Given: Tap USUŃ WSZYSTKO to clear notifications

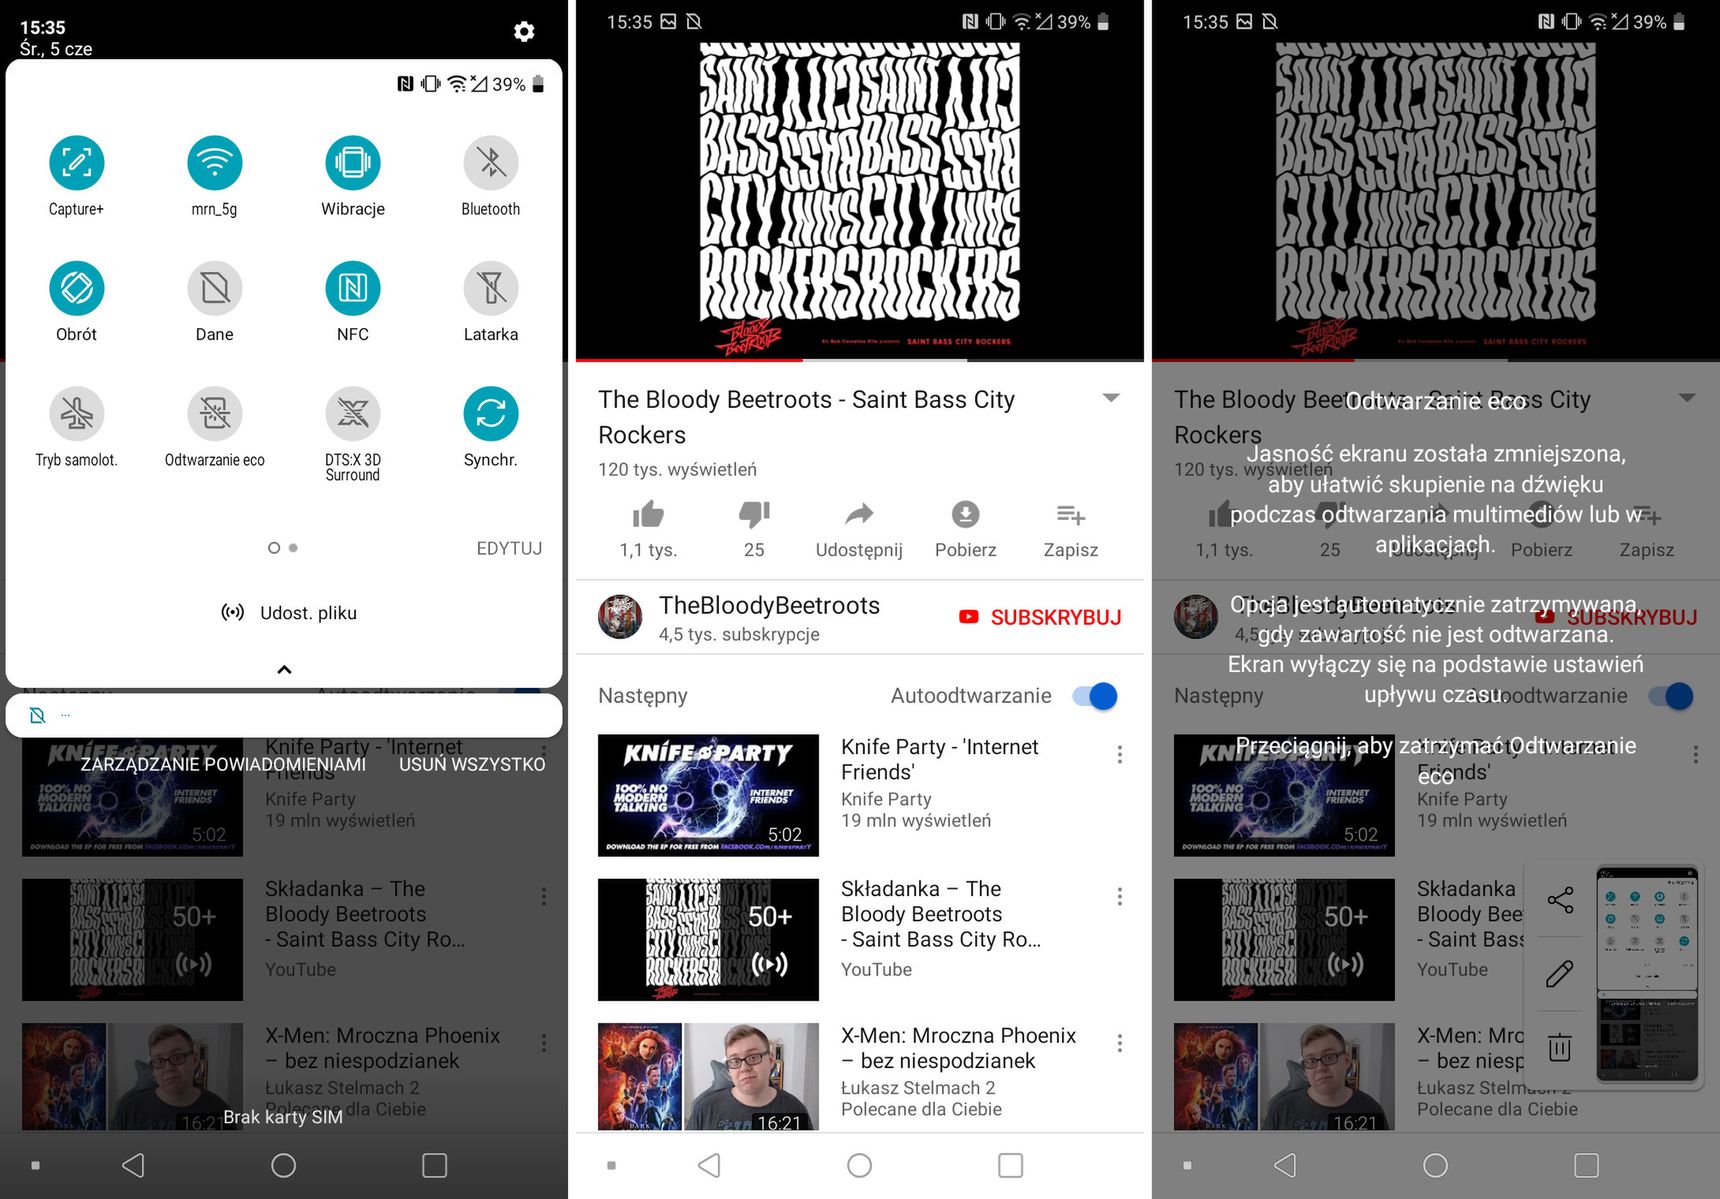Looking at the screenshot, I should coord(472,764).
